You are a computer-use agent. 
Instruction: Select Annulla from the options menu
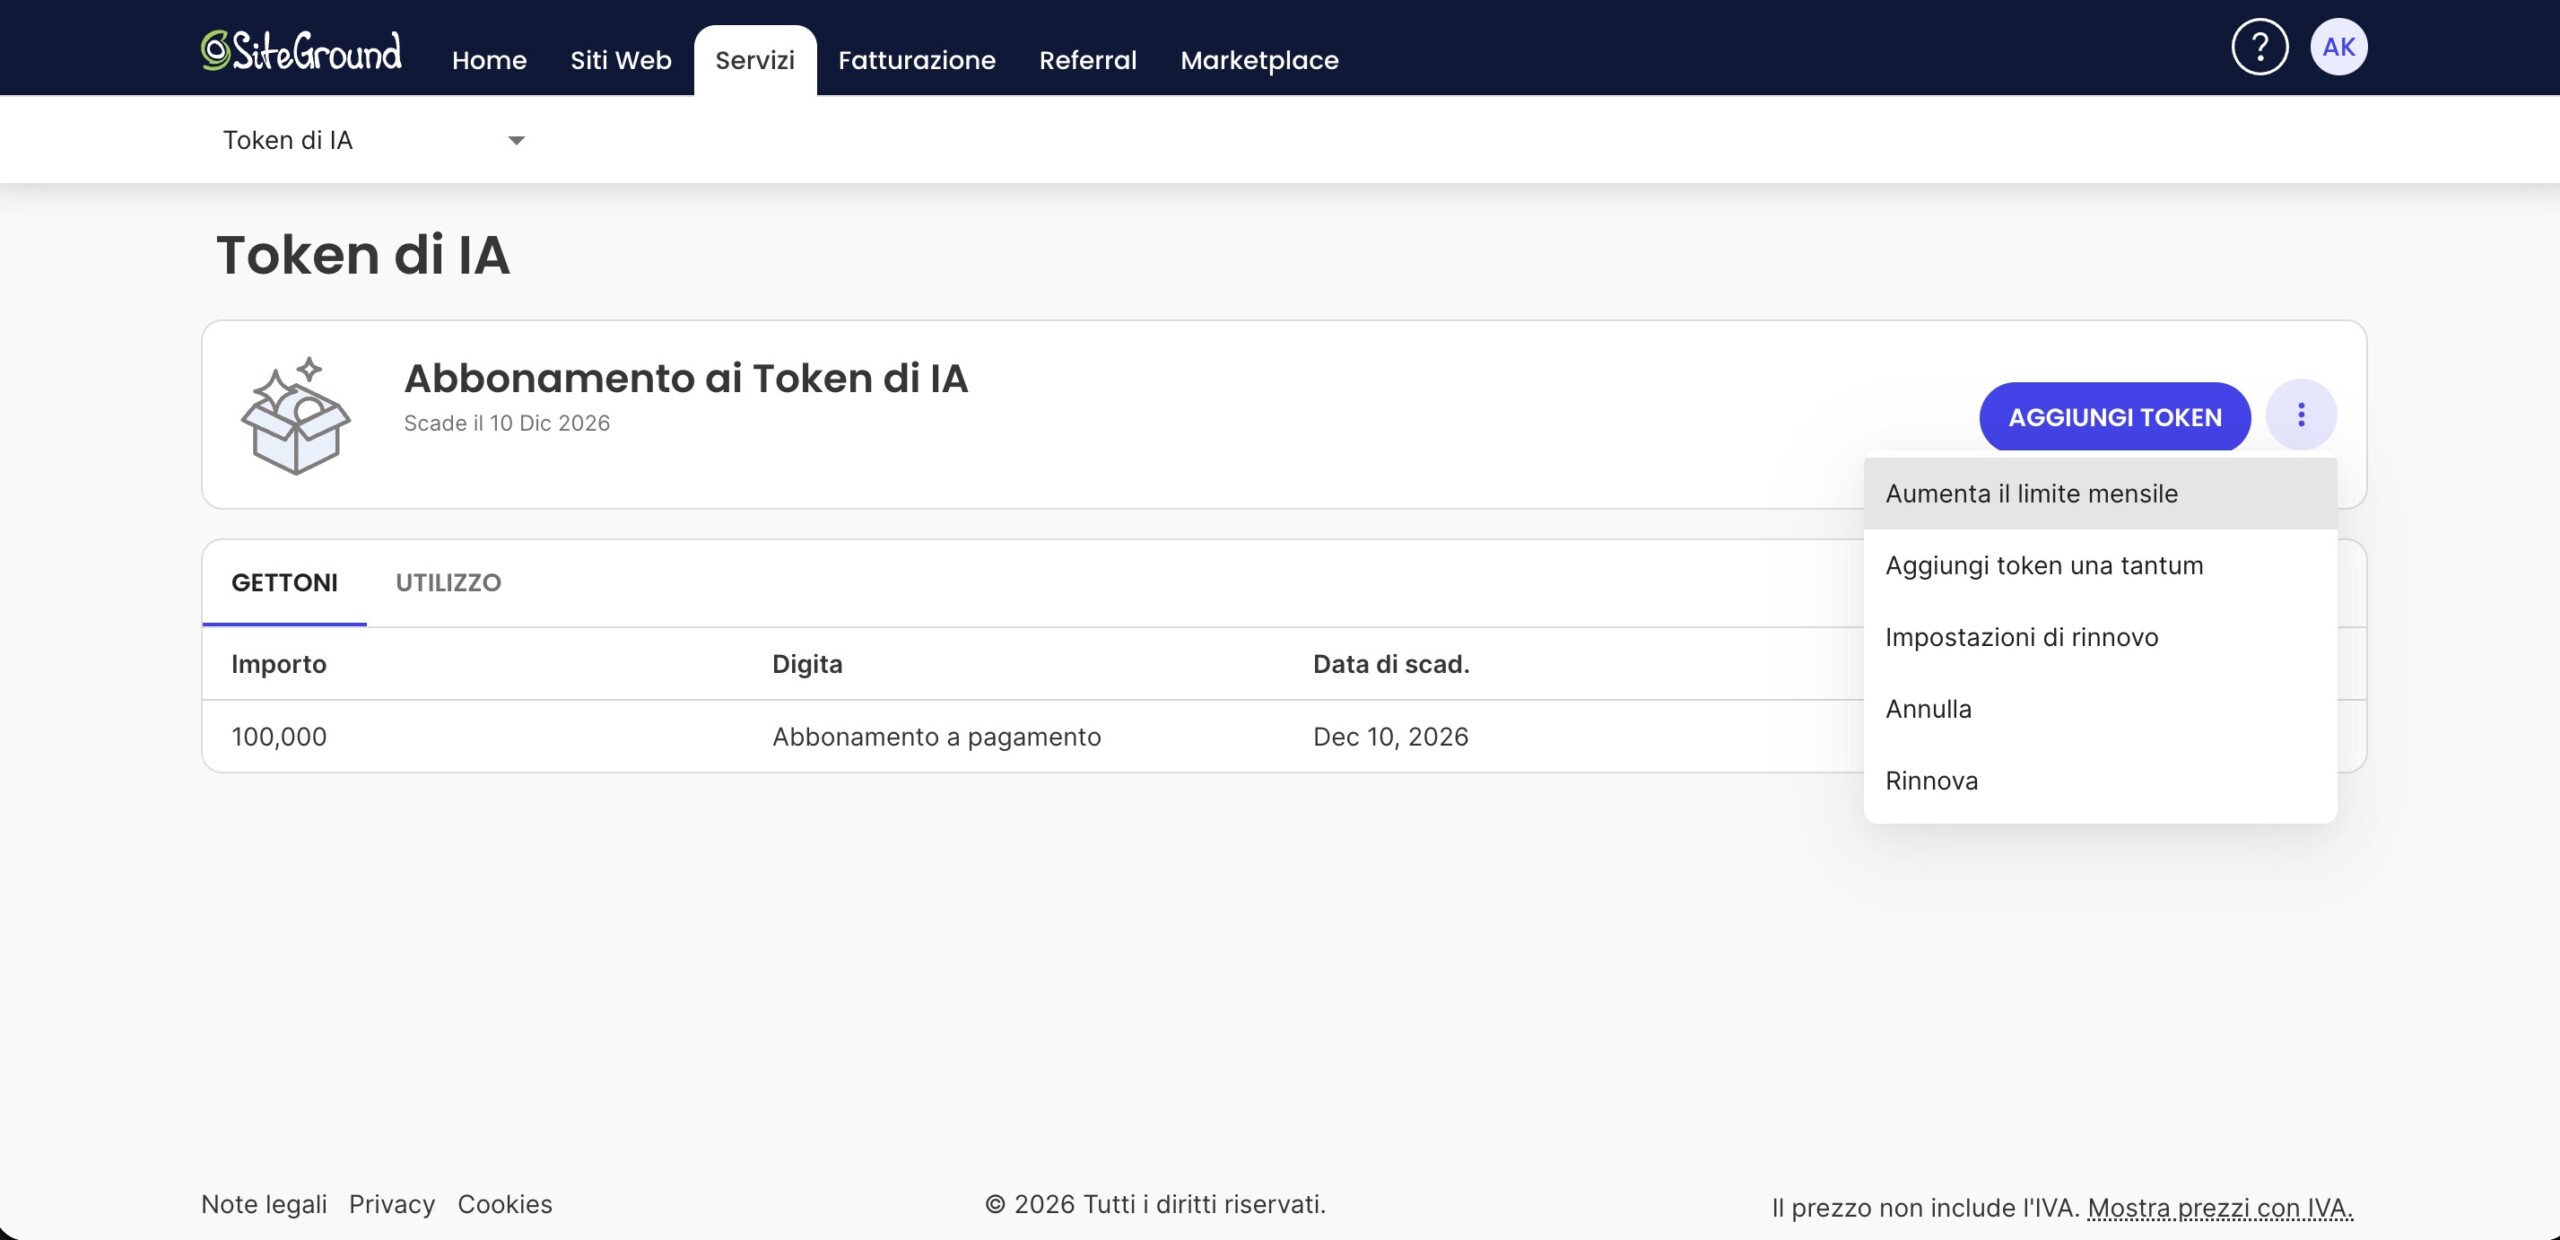tap(2100, 709)
